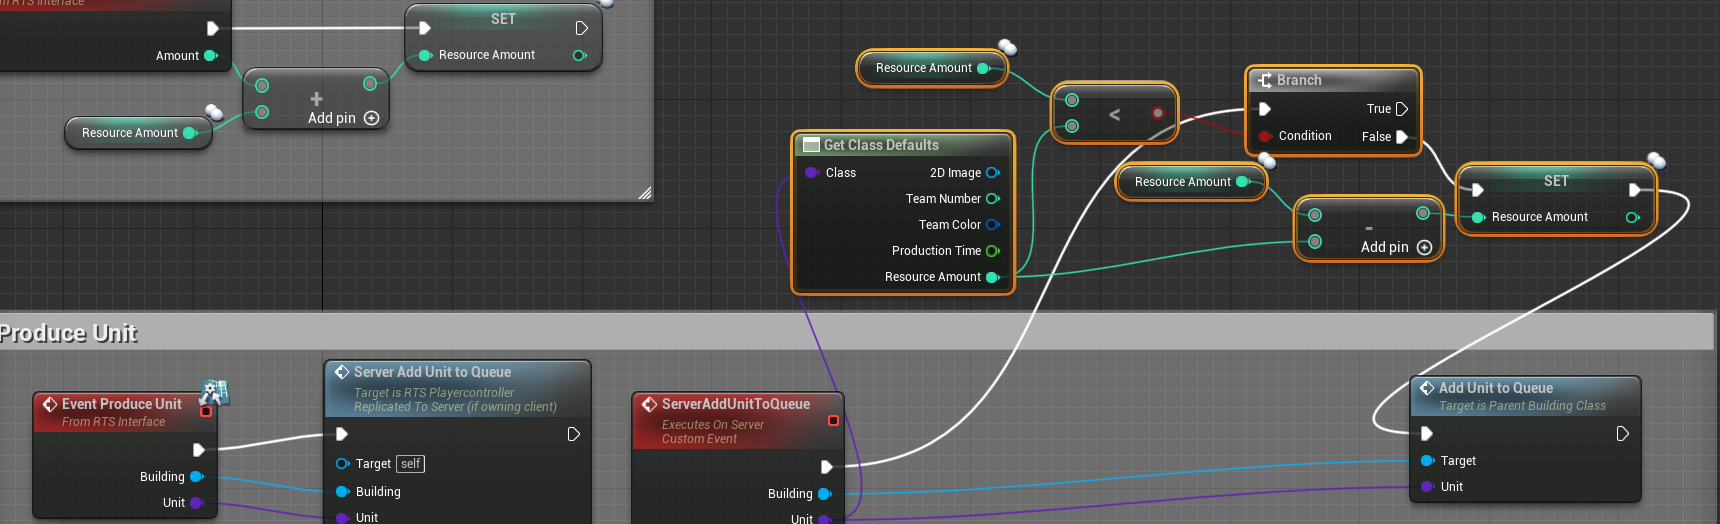Click the red delegate pin on ServerAddUnitToQueue event
Viewport: 1720px width, 524px height.
pos(833,420)
